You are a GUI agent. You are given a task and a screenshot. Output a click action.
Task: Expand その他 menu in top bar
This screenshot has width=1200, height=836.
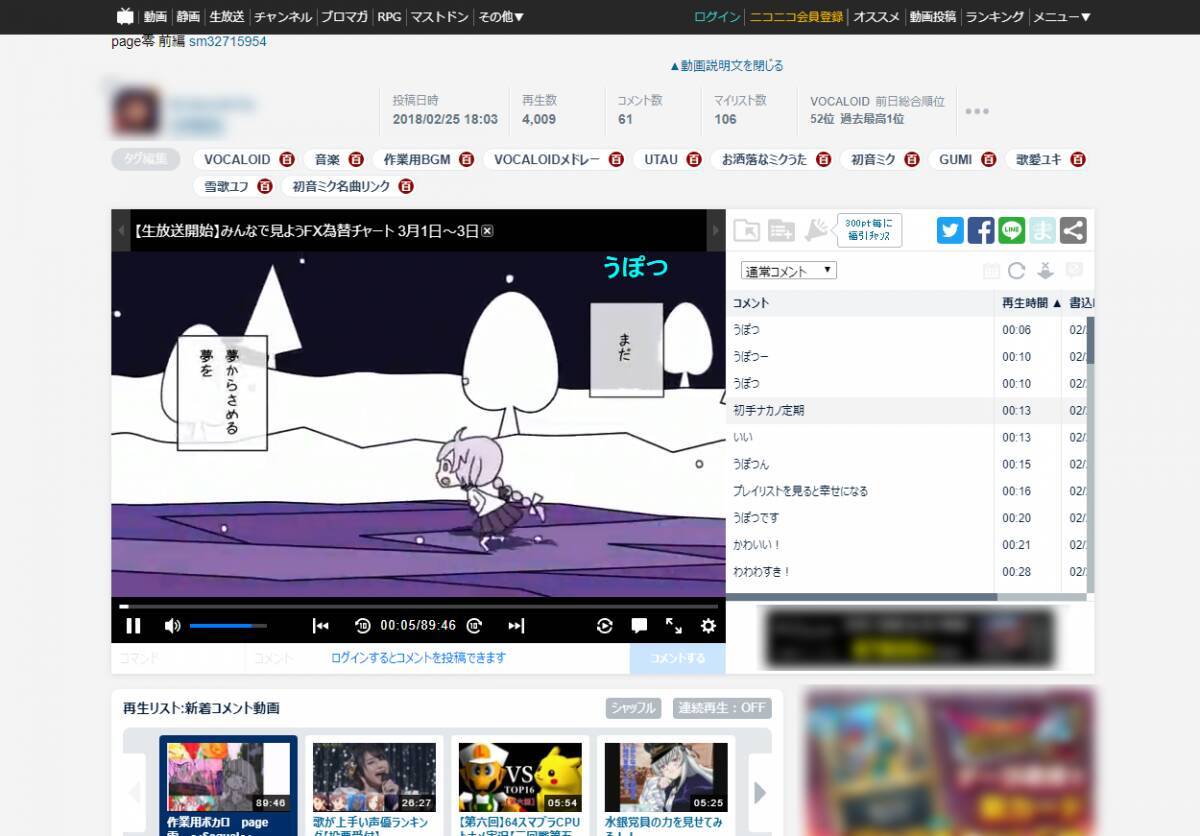501,17
